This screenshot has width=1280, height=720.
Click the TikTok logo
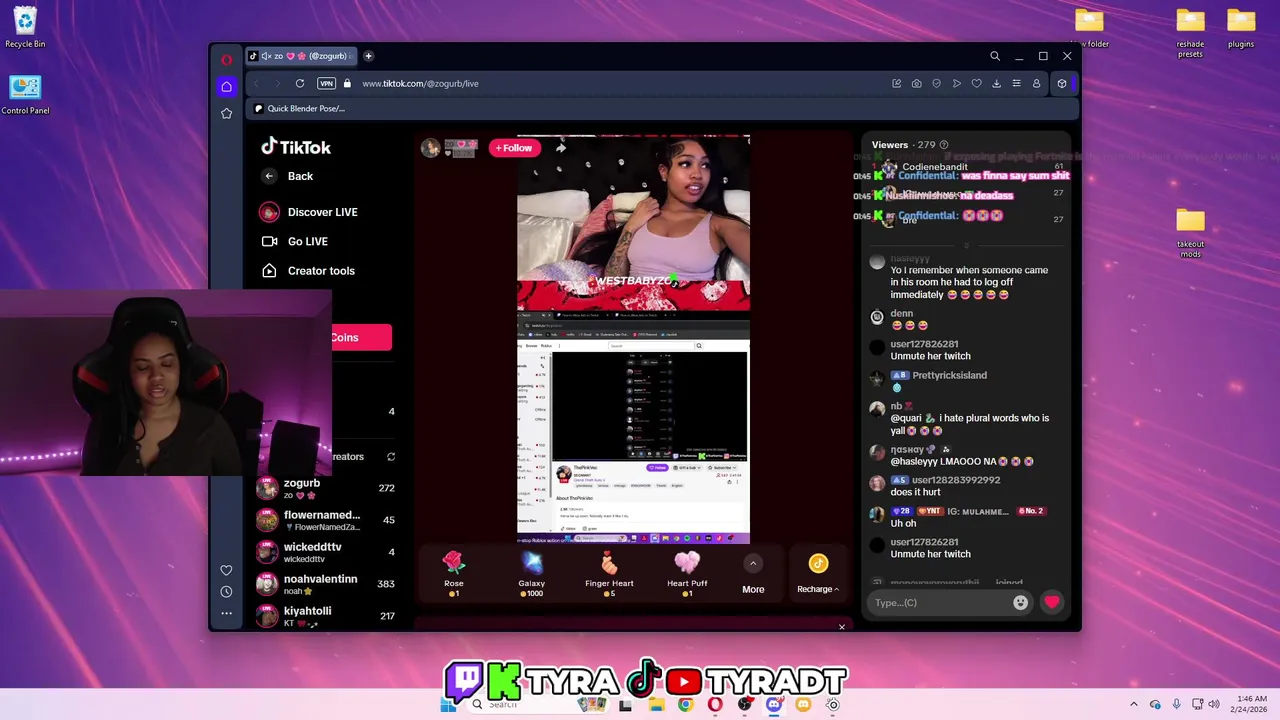tap(296, 146)
